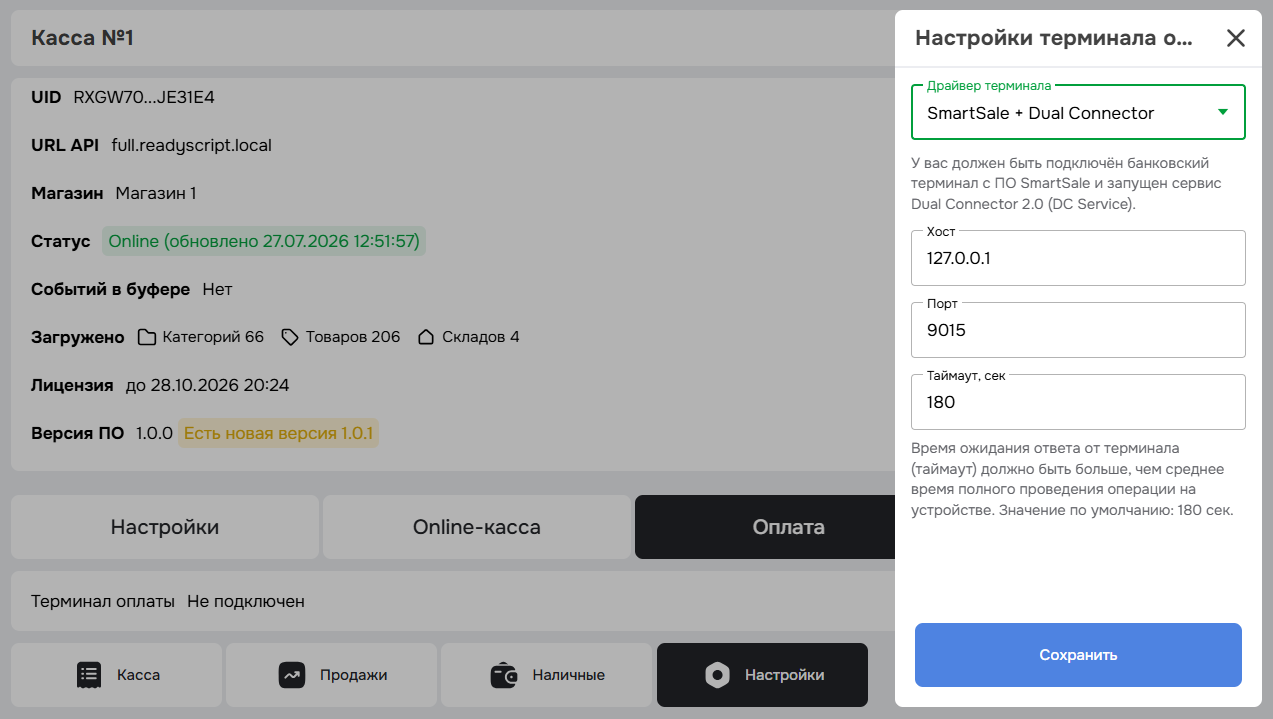
Task: Click the wallet icon next to Наличные
Action: (x=505, y=675)
